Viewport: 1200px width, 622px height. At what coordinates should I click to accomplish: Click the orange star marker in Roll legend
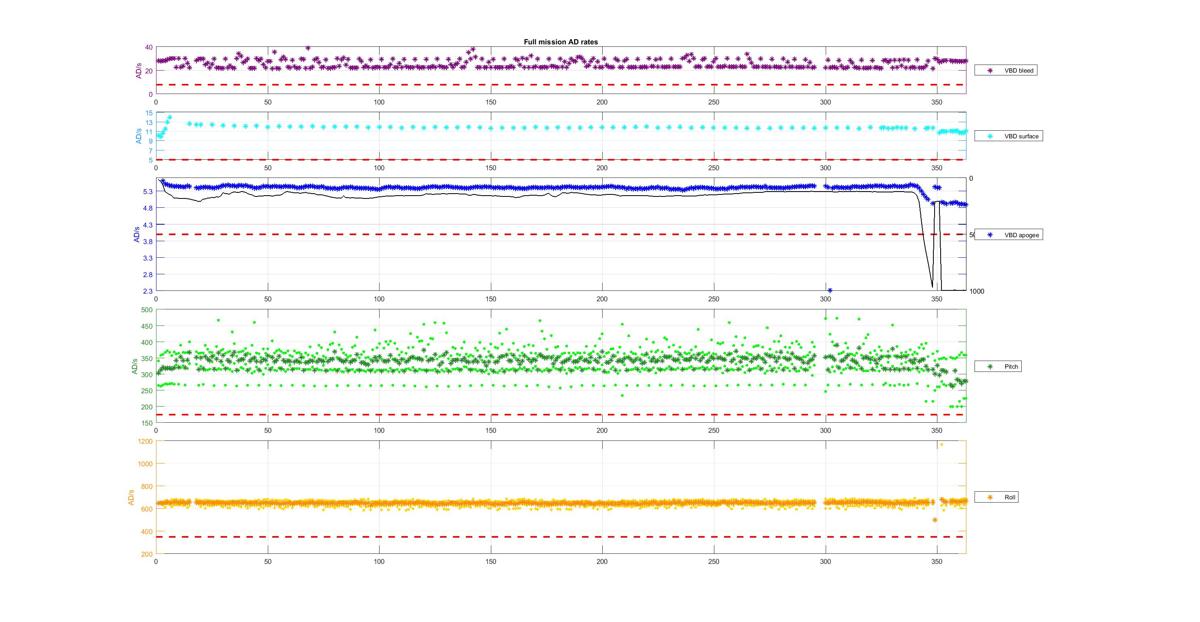[x=989, y=497]
